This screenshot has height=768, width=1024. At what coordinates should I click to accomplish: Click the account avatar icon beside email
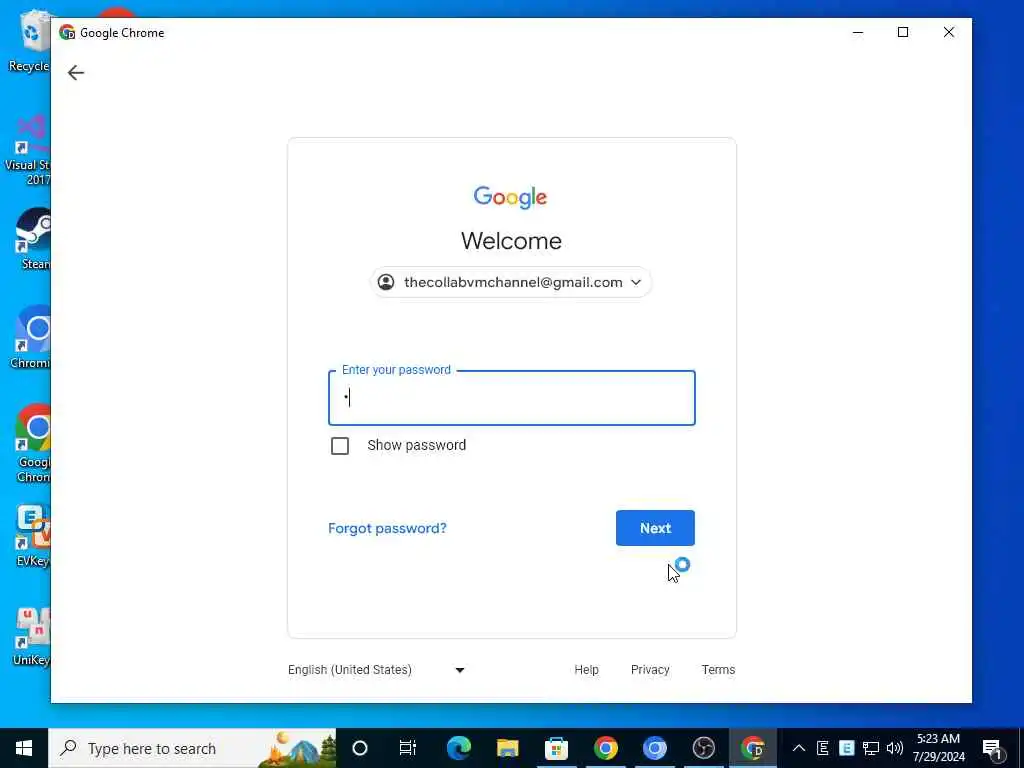[386, 282]
